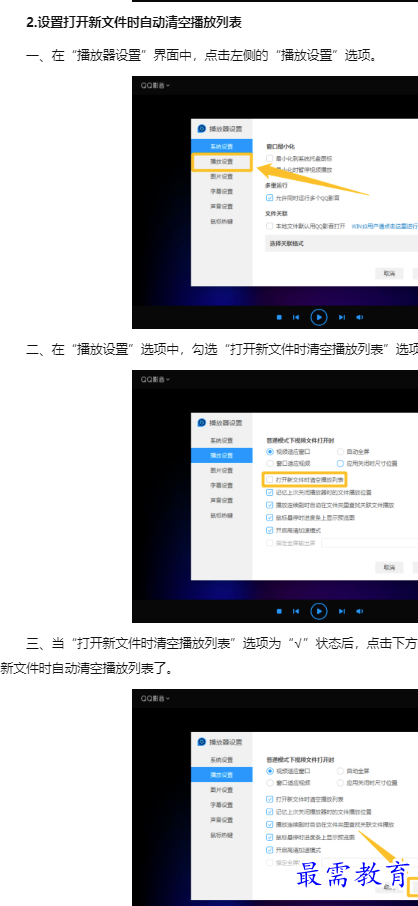
Task: Select 声音设置 tab in the third image
Action: pos(221,820)
